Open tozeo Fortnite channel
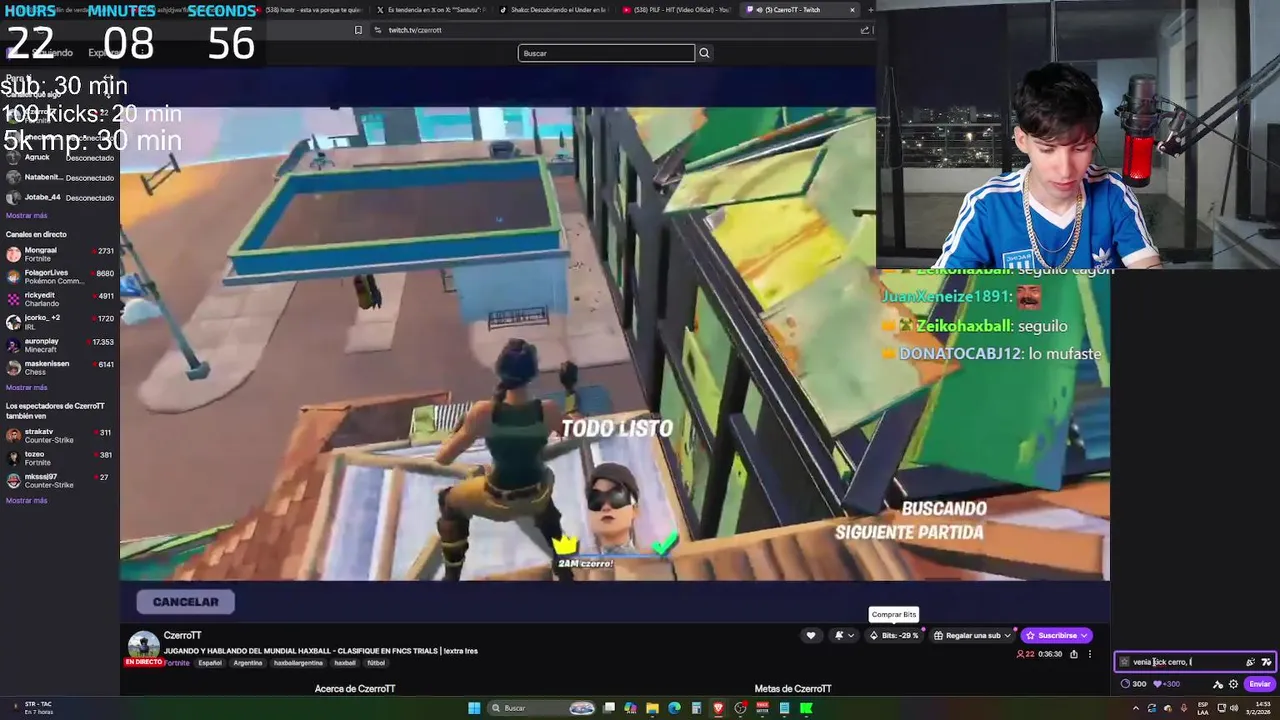Viewport: 1280px width, 720px height. point(60,458)
